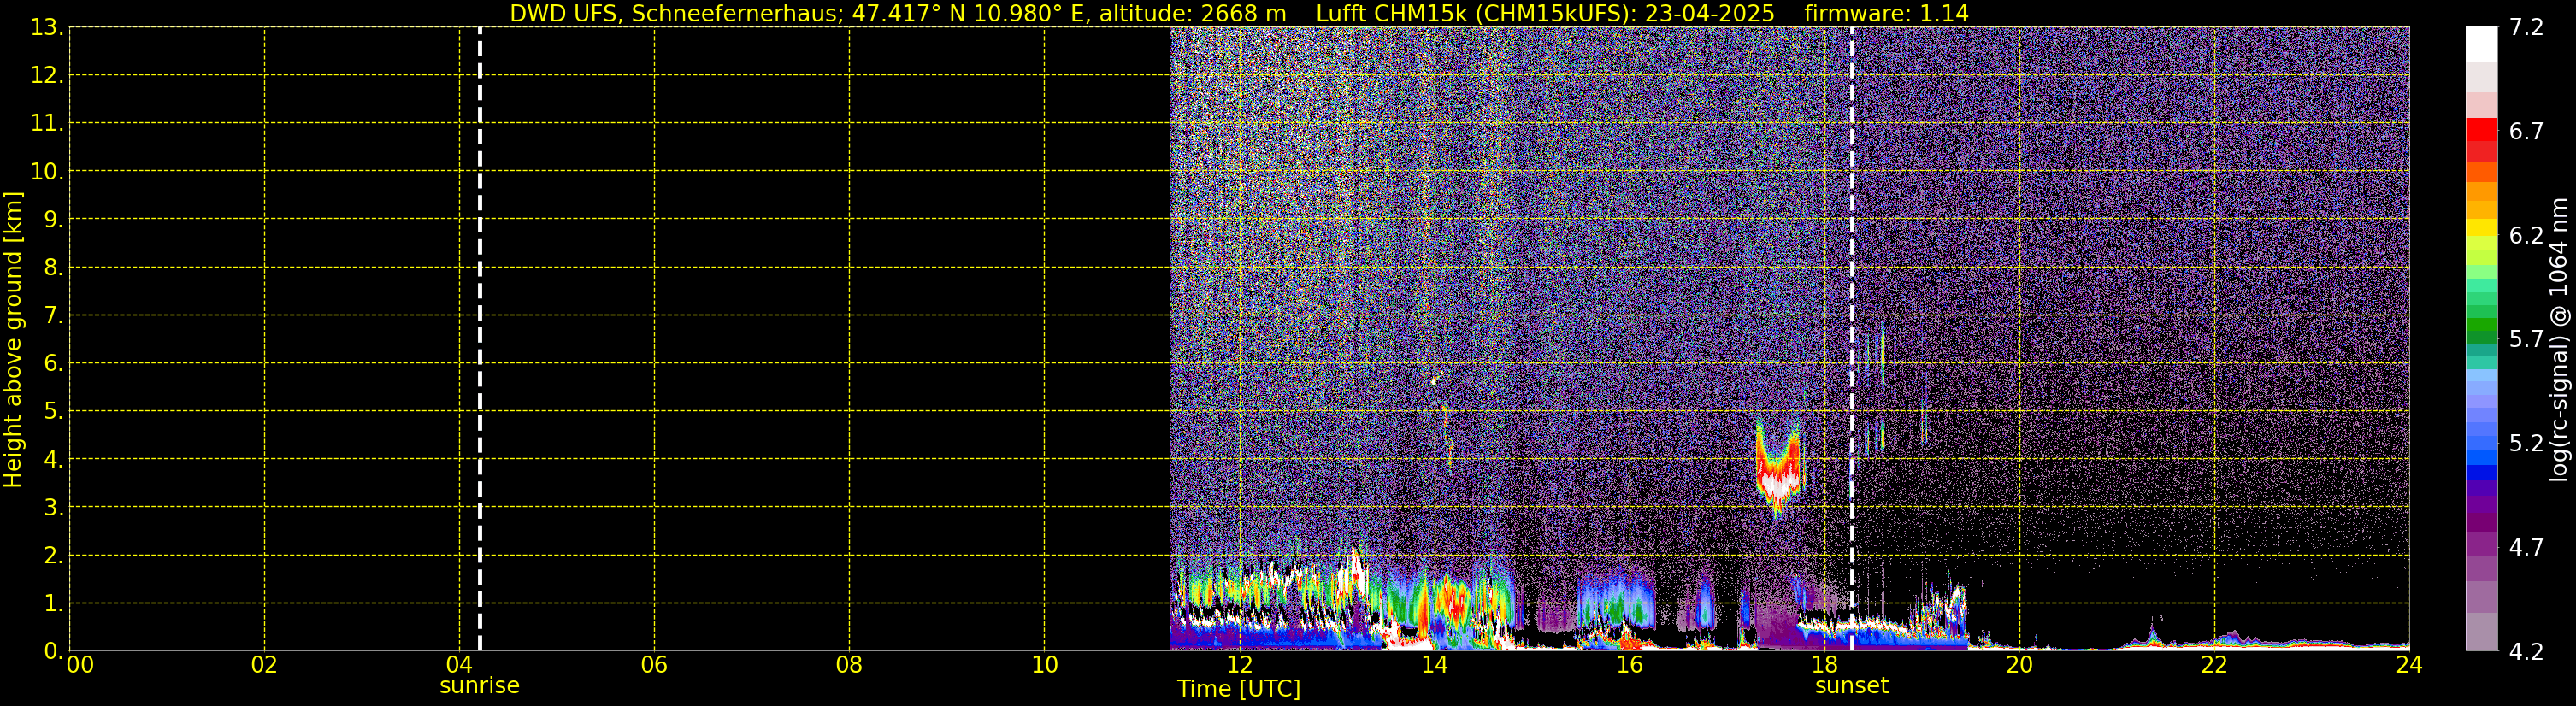Click the time-axis tick label 10
The height and width of the screenshot is (706, 2576).
(x=1044, y=665)
